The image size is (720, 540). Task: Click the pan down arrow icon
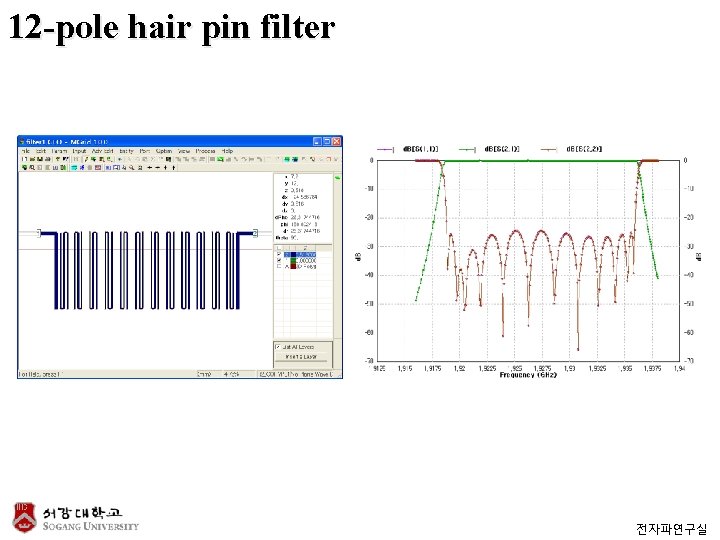pyautogui.click(x=173, y=168)
